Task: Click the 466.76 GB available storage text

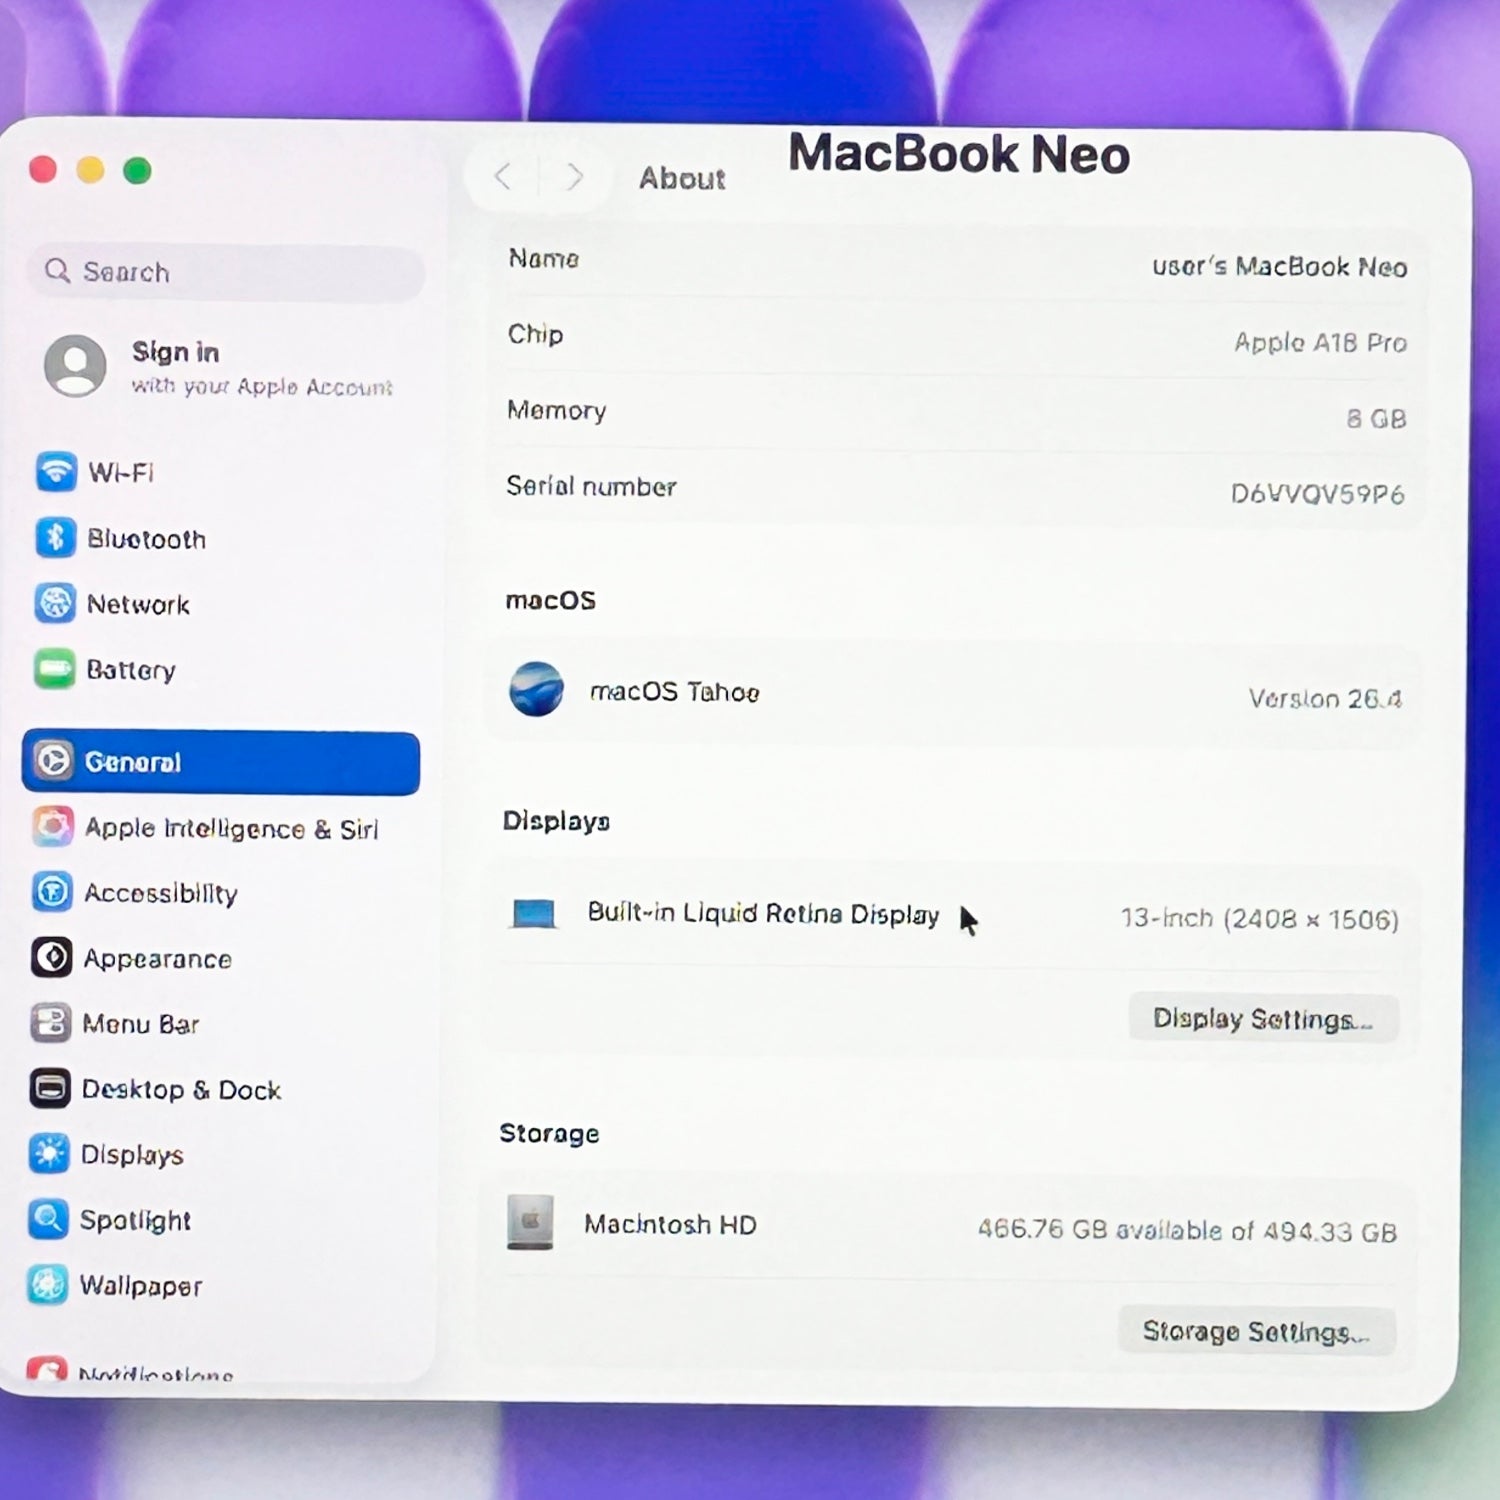Action: [1187, 1230]
